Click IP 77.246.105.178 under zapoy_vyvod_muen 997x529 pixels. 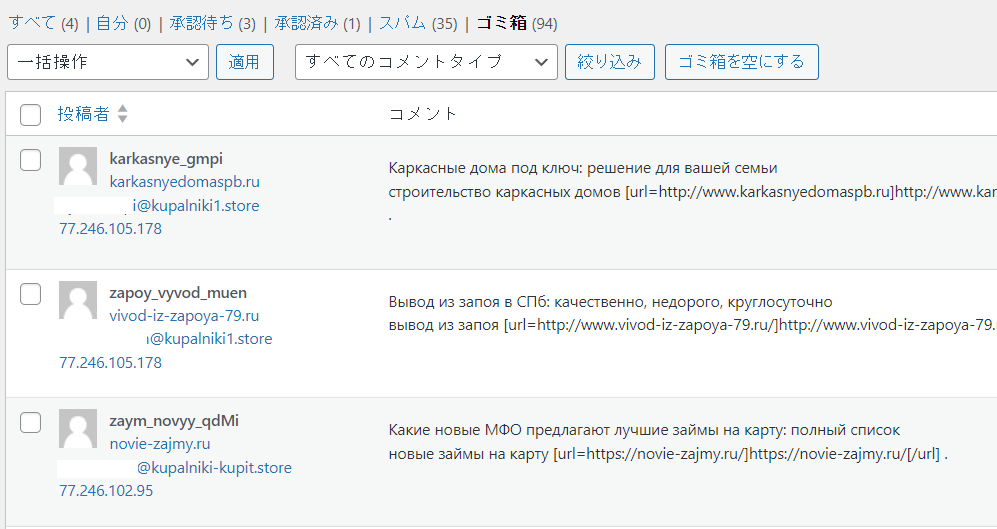point(111,362)
